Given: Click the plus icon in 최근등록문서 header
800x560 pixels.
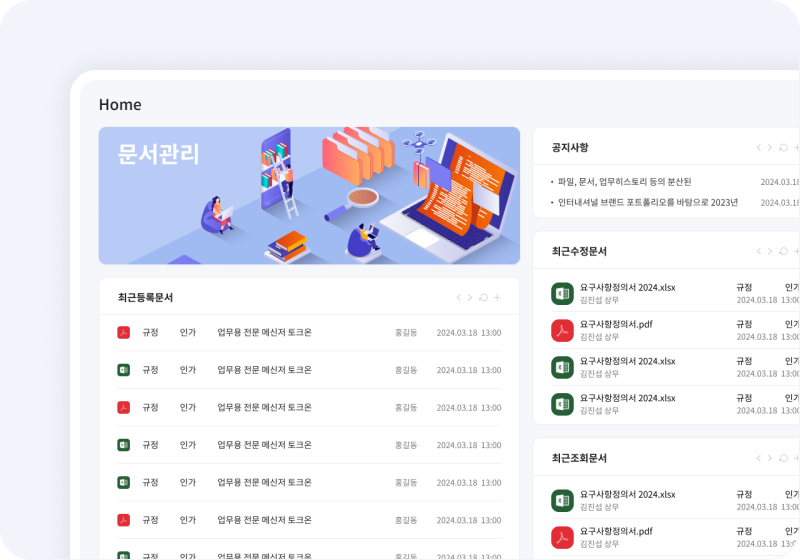Looking at the screenshot, I should [x=497, y=298].
